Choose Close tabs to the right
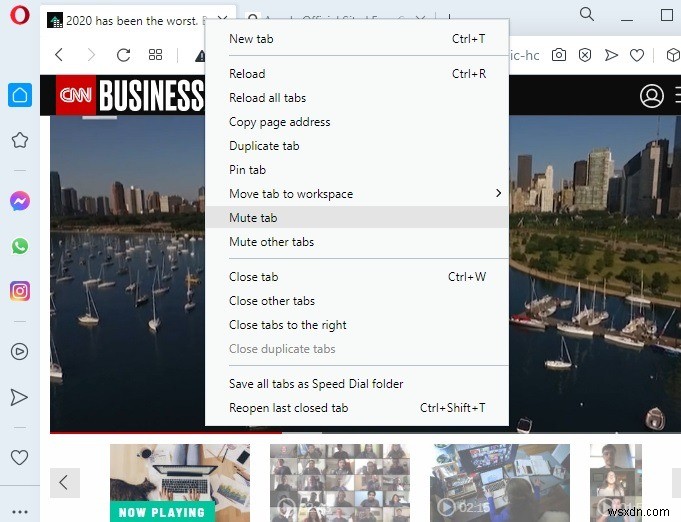681x522 pixels. (x=357, y=325)
